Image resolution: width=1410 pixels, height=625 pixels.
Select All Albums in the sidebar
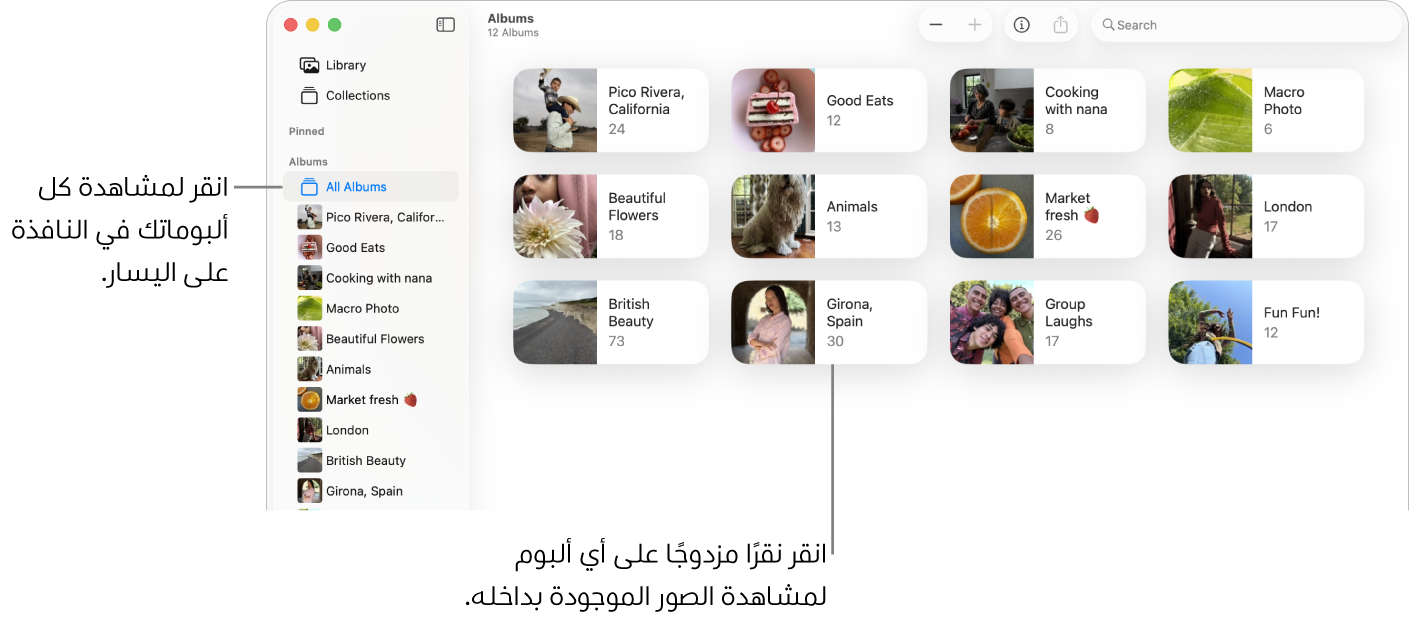click(371, 187)
